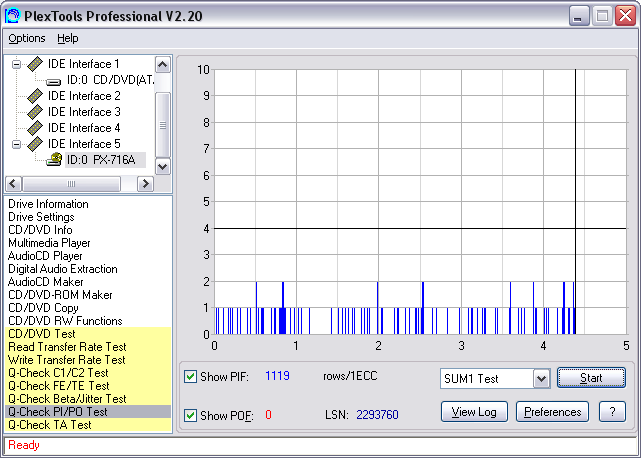This screenshot has height=458, width=641.
Task: Click the device tree scroll up arrow
Action: pos(163,65)
